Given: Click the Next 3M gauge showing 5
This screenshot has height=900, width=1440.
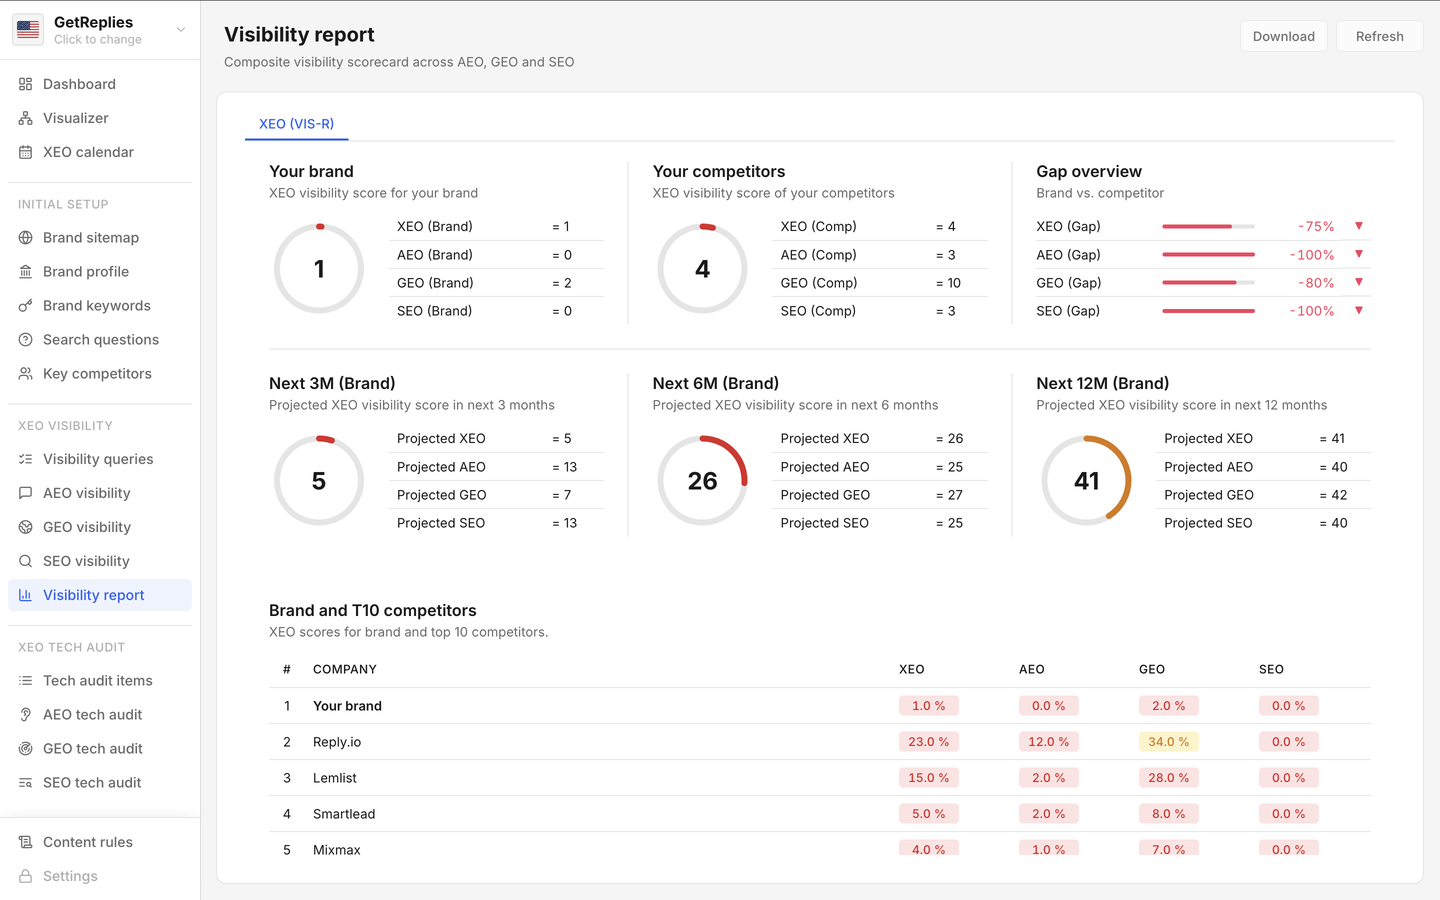Looking at the screenshot, I should (x=319, y=481).
